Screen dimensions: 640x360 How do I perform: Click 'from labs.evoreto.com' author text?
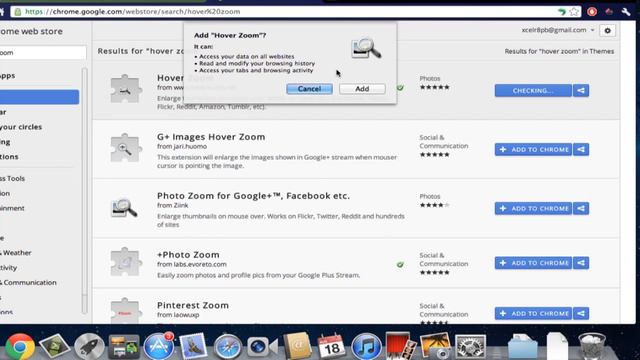pyautogui.click(x=192, y=264)
